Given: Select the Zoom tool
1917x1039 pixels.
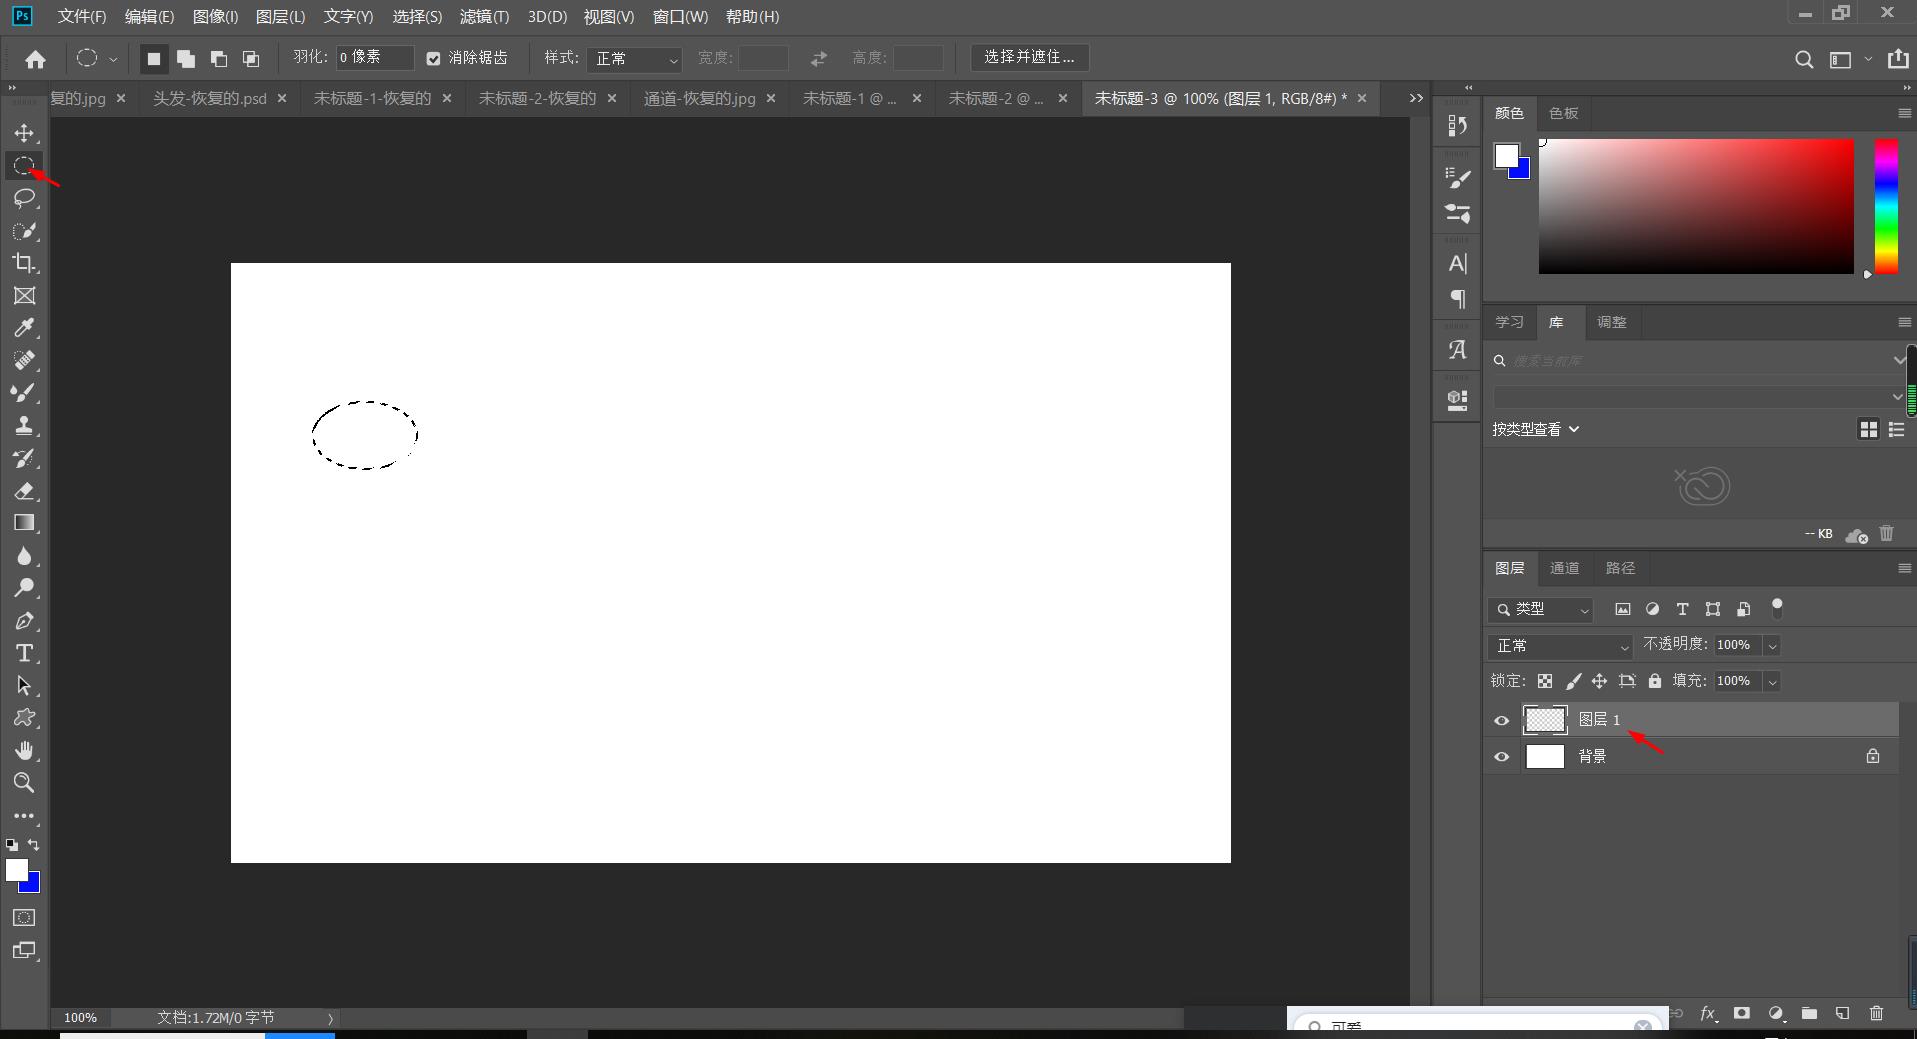Looking at the screenshot, I should click(24, 782).
